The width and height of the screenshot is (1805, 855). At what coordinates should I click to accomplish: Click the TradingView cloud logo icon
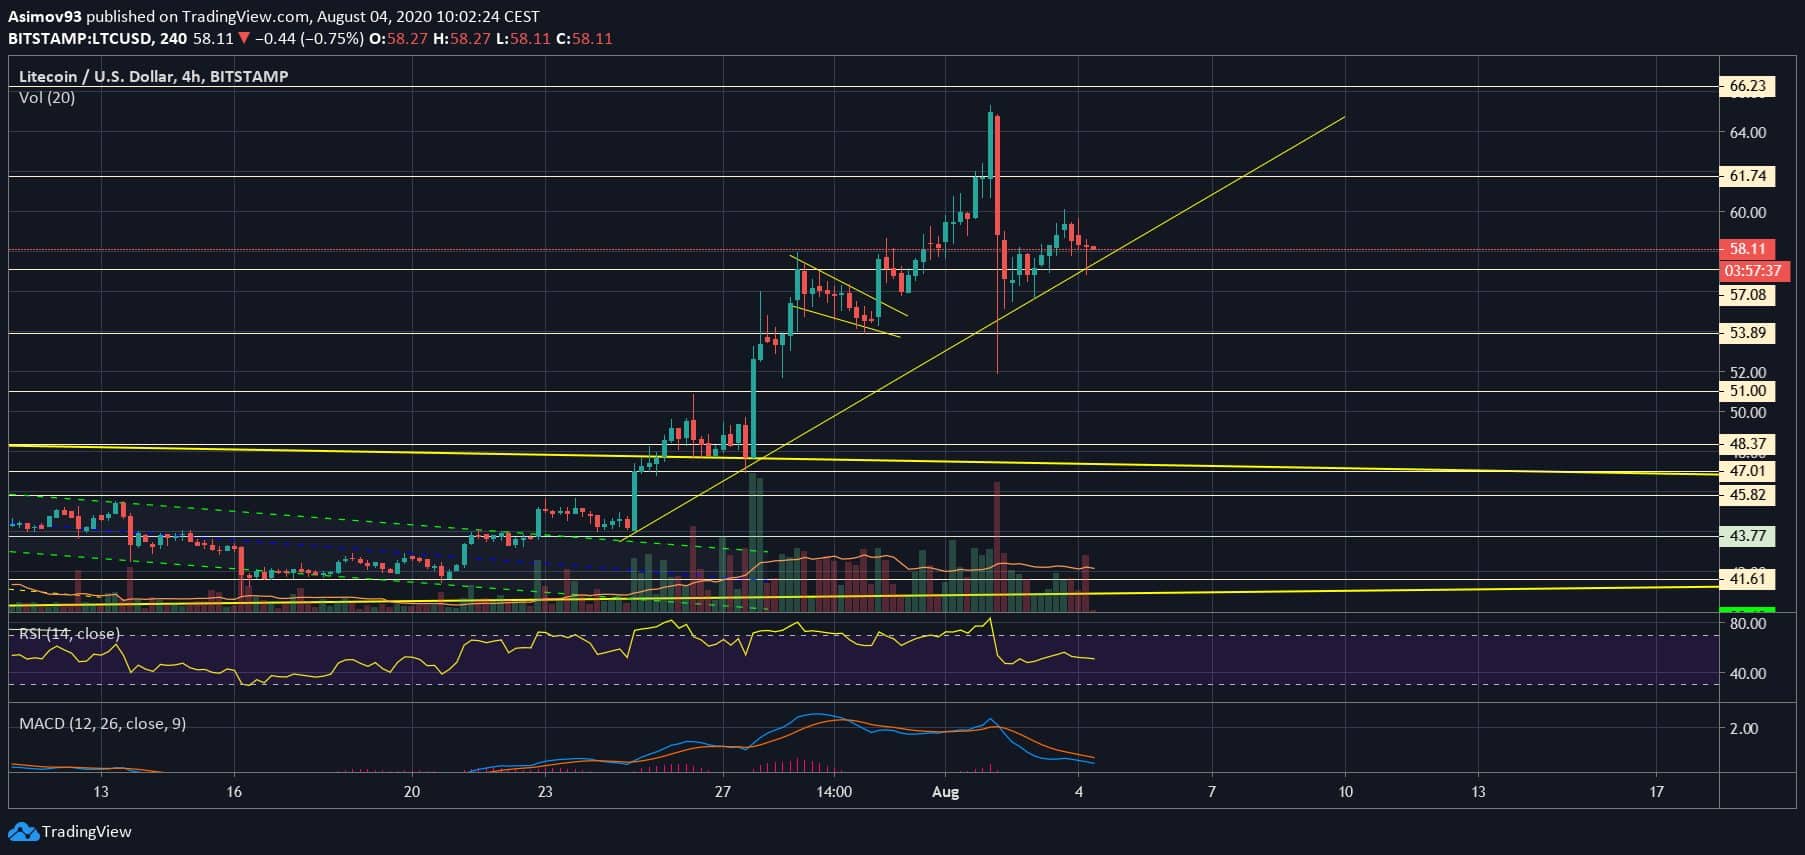click(x=23, y=831)
